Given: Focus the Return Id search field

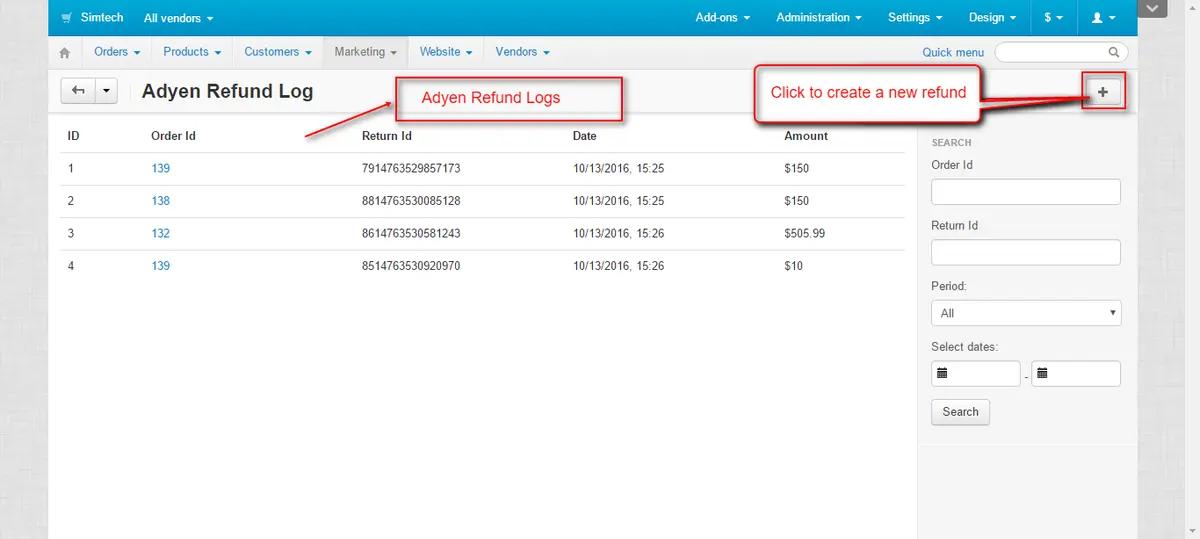Looking at the screenshot, I should [x=1025, y=252].
